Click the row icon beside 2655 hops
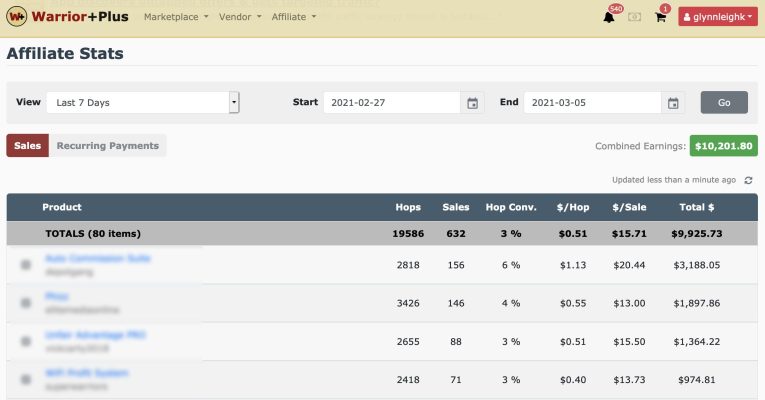Image resolution: width=765 pixels, height=400 pixels. 26,341
